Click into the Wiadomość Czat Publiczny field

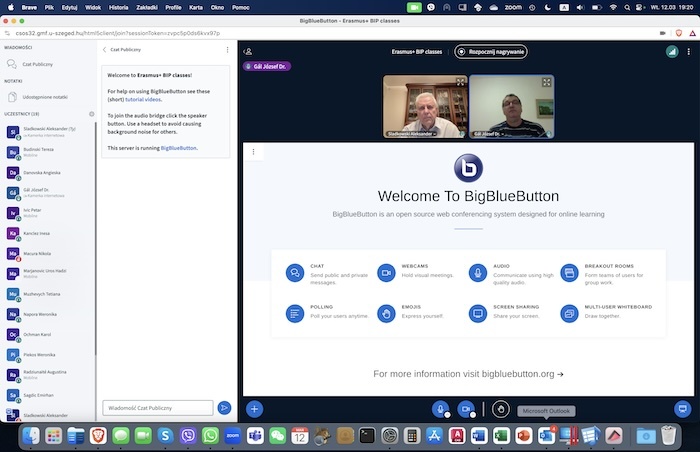(158, 408)
